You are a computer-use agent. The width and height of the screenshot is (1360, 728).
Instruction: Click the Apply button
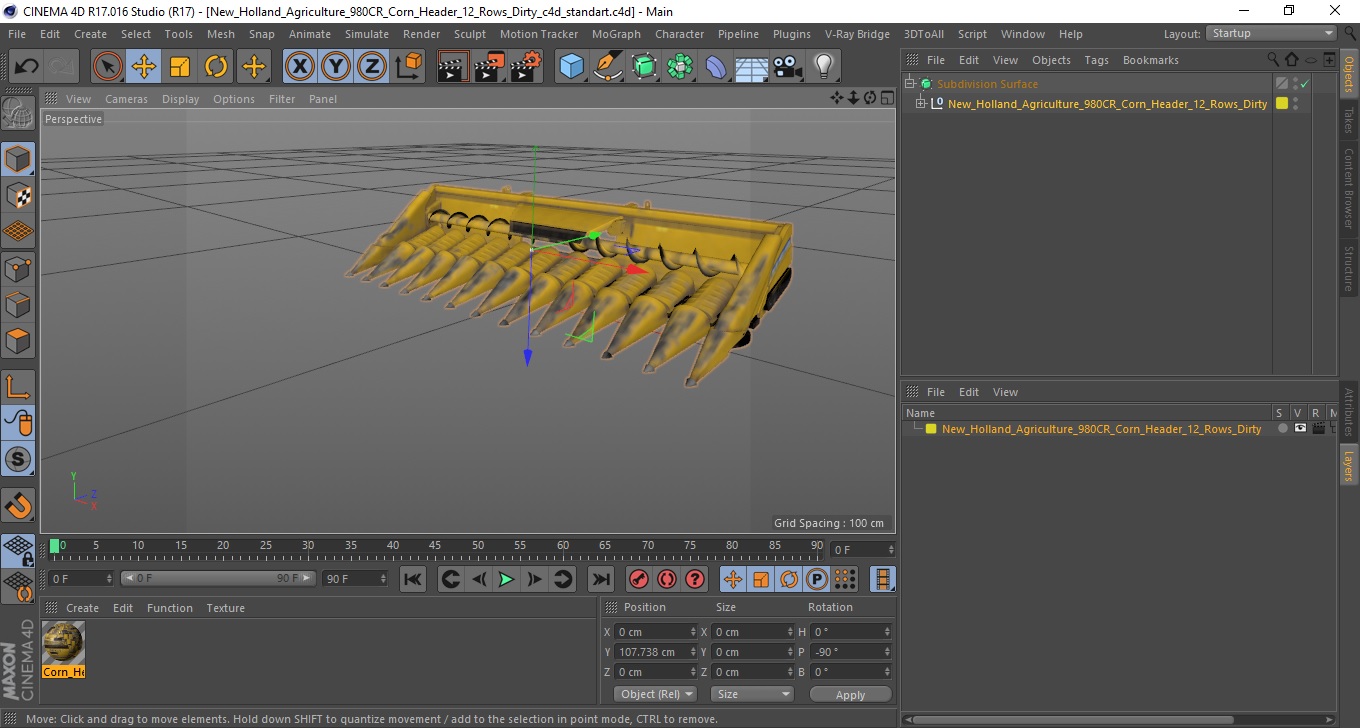click(850, 694)
